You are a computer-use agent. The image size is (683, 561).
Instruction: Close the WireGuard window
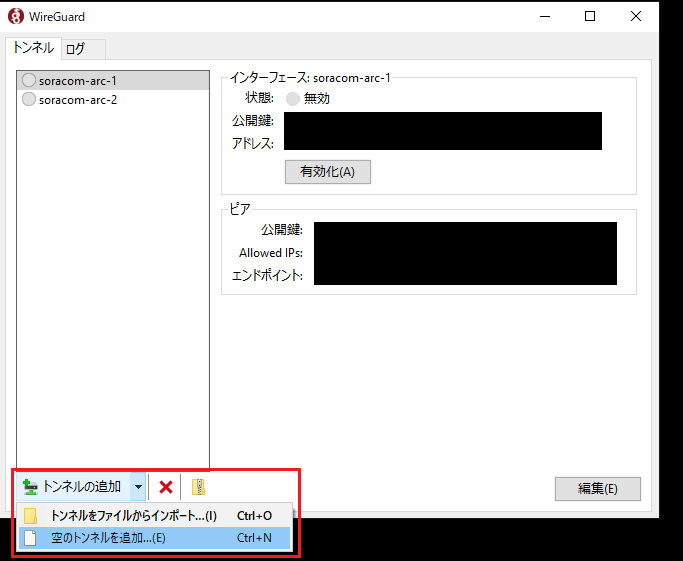636,16
